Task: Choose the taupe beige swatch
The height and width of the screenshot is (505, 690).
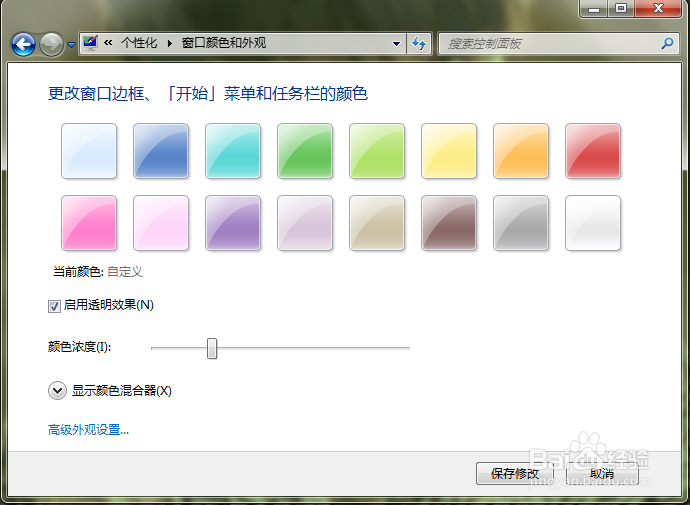Action: 377,223
